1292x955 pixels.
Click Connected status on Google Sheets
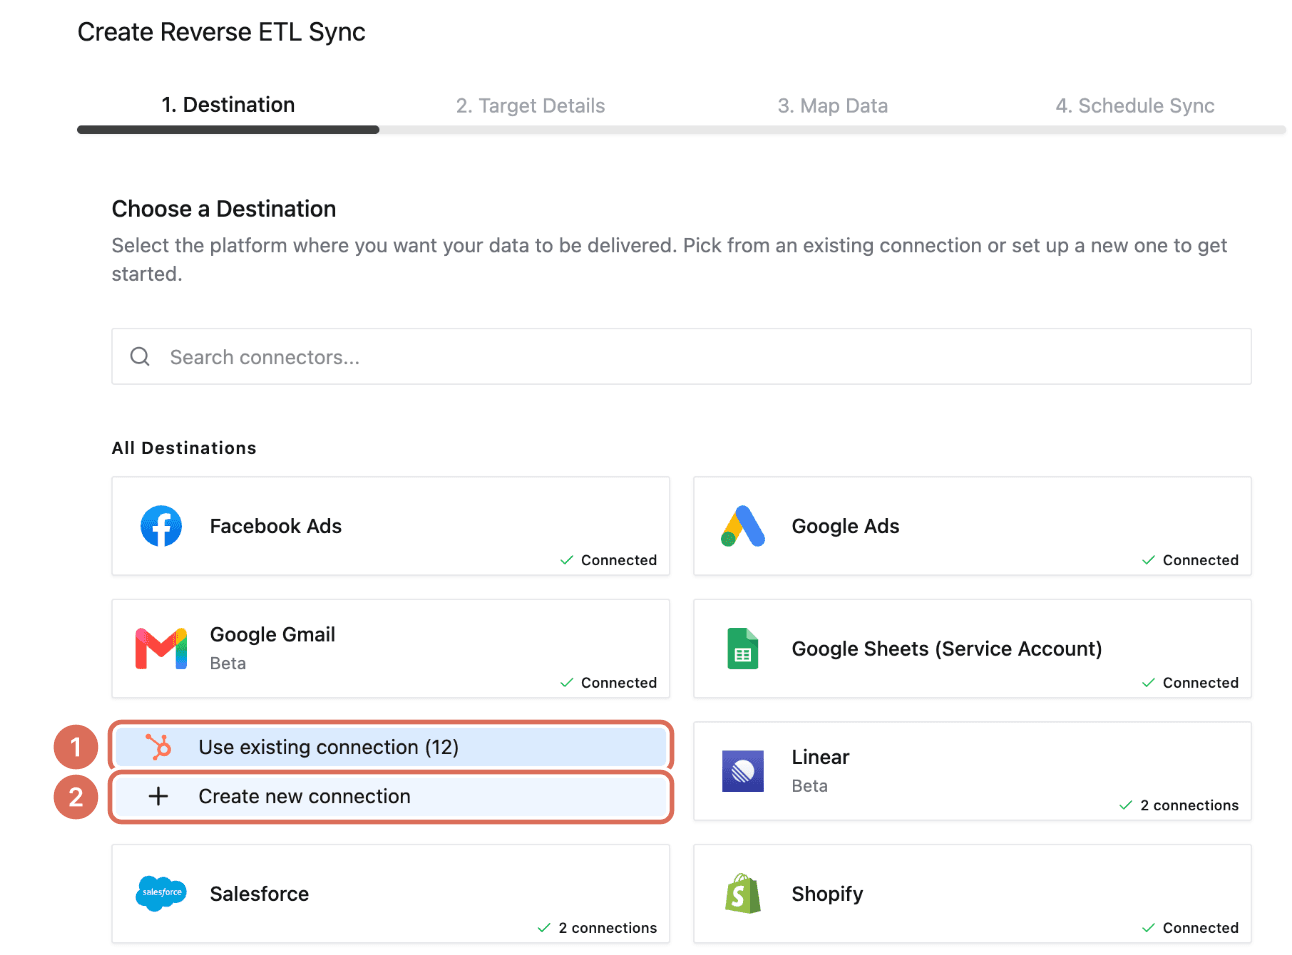click(x=1191, y=683)
